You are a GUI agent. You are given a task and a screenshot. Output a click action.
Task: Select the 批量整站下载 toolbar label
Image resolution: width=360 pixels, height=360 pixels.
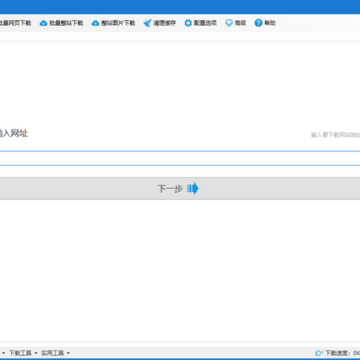(66, 23)
